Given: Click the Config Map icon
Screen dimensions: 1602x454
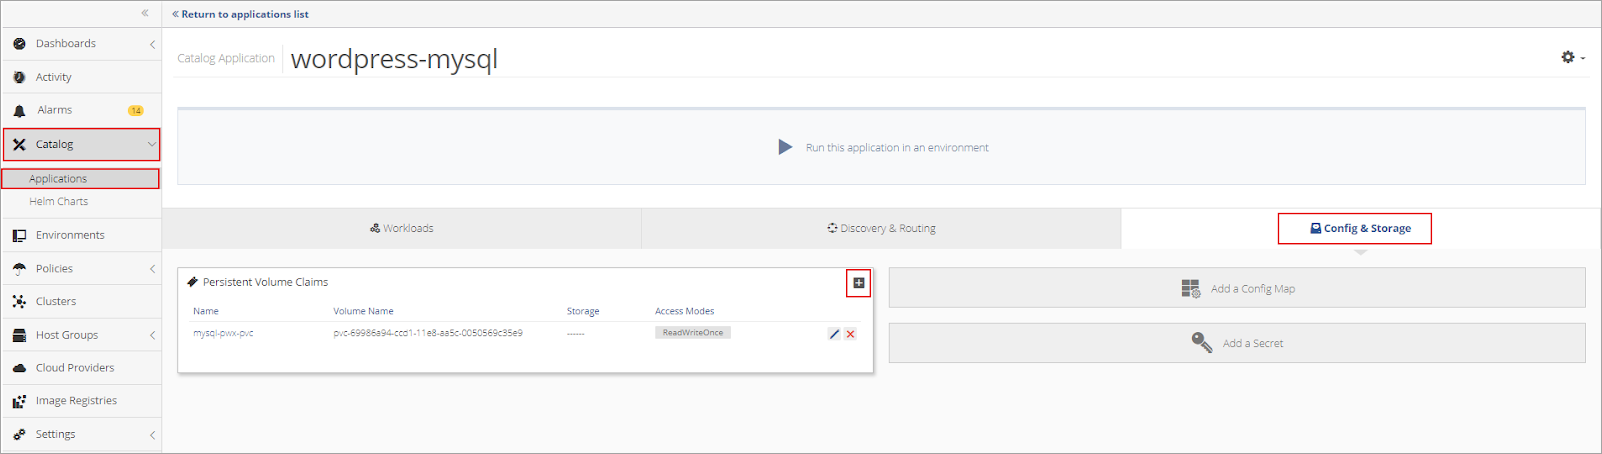Looking at the screenshot, I should (1190, 289).
